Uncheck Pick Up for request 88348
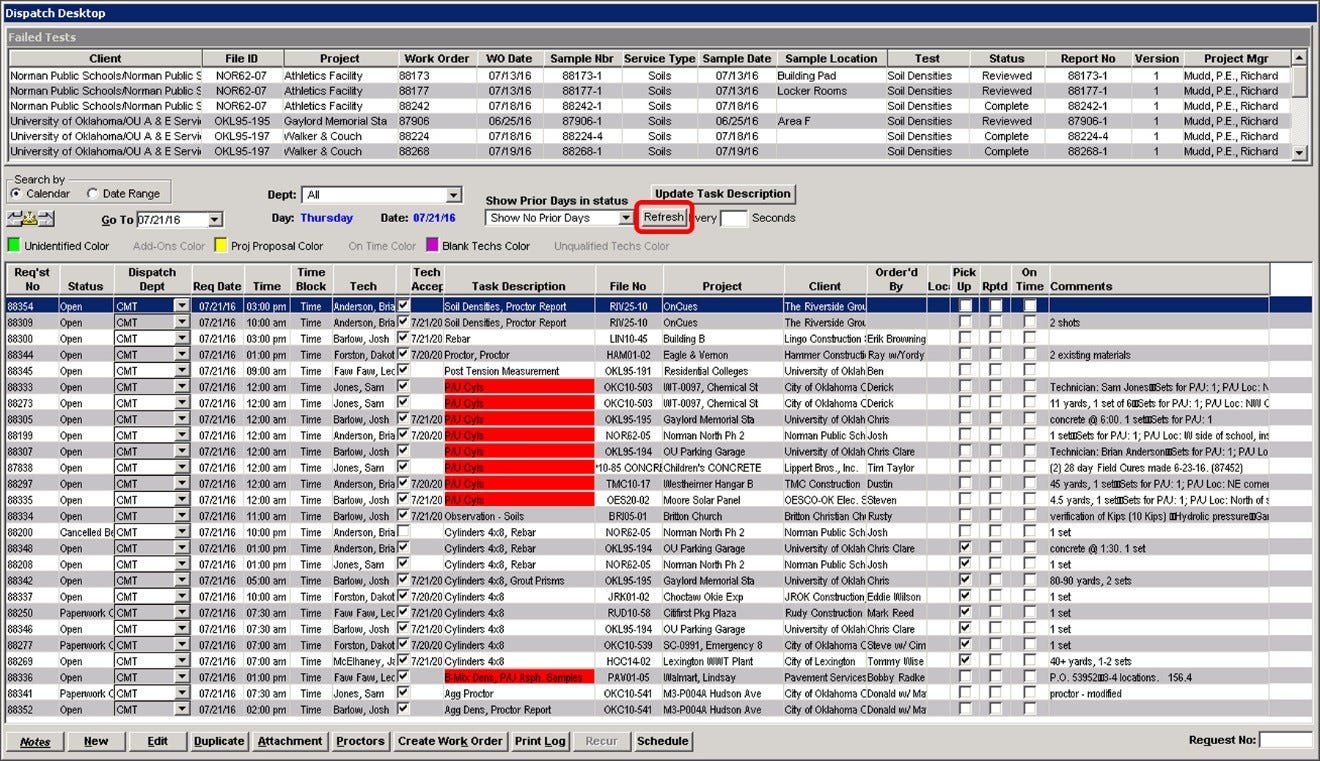Screen dimensions: 1320x761 point(964,548)
